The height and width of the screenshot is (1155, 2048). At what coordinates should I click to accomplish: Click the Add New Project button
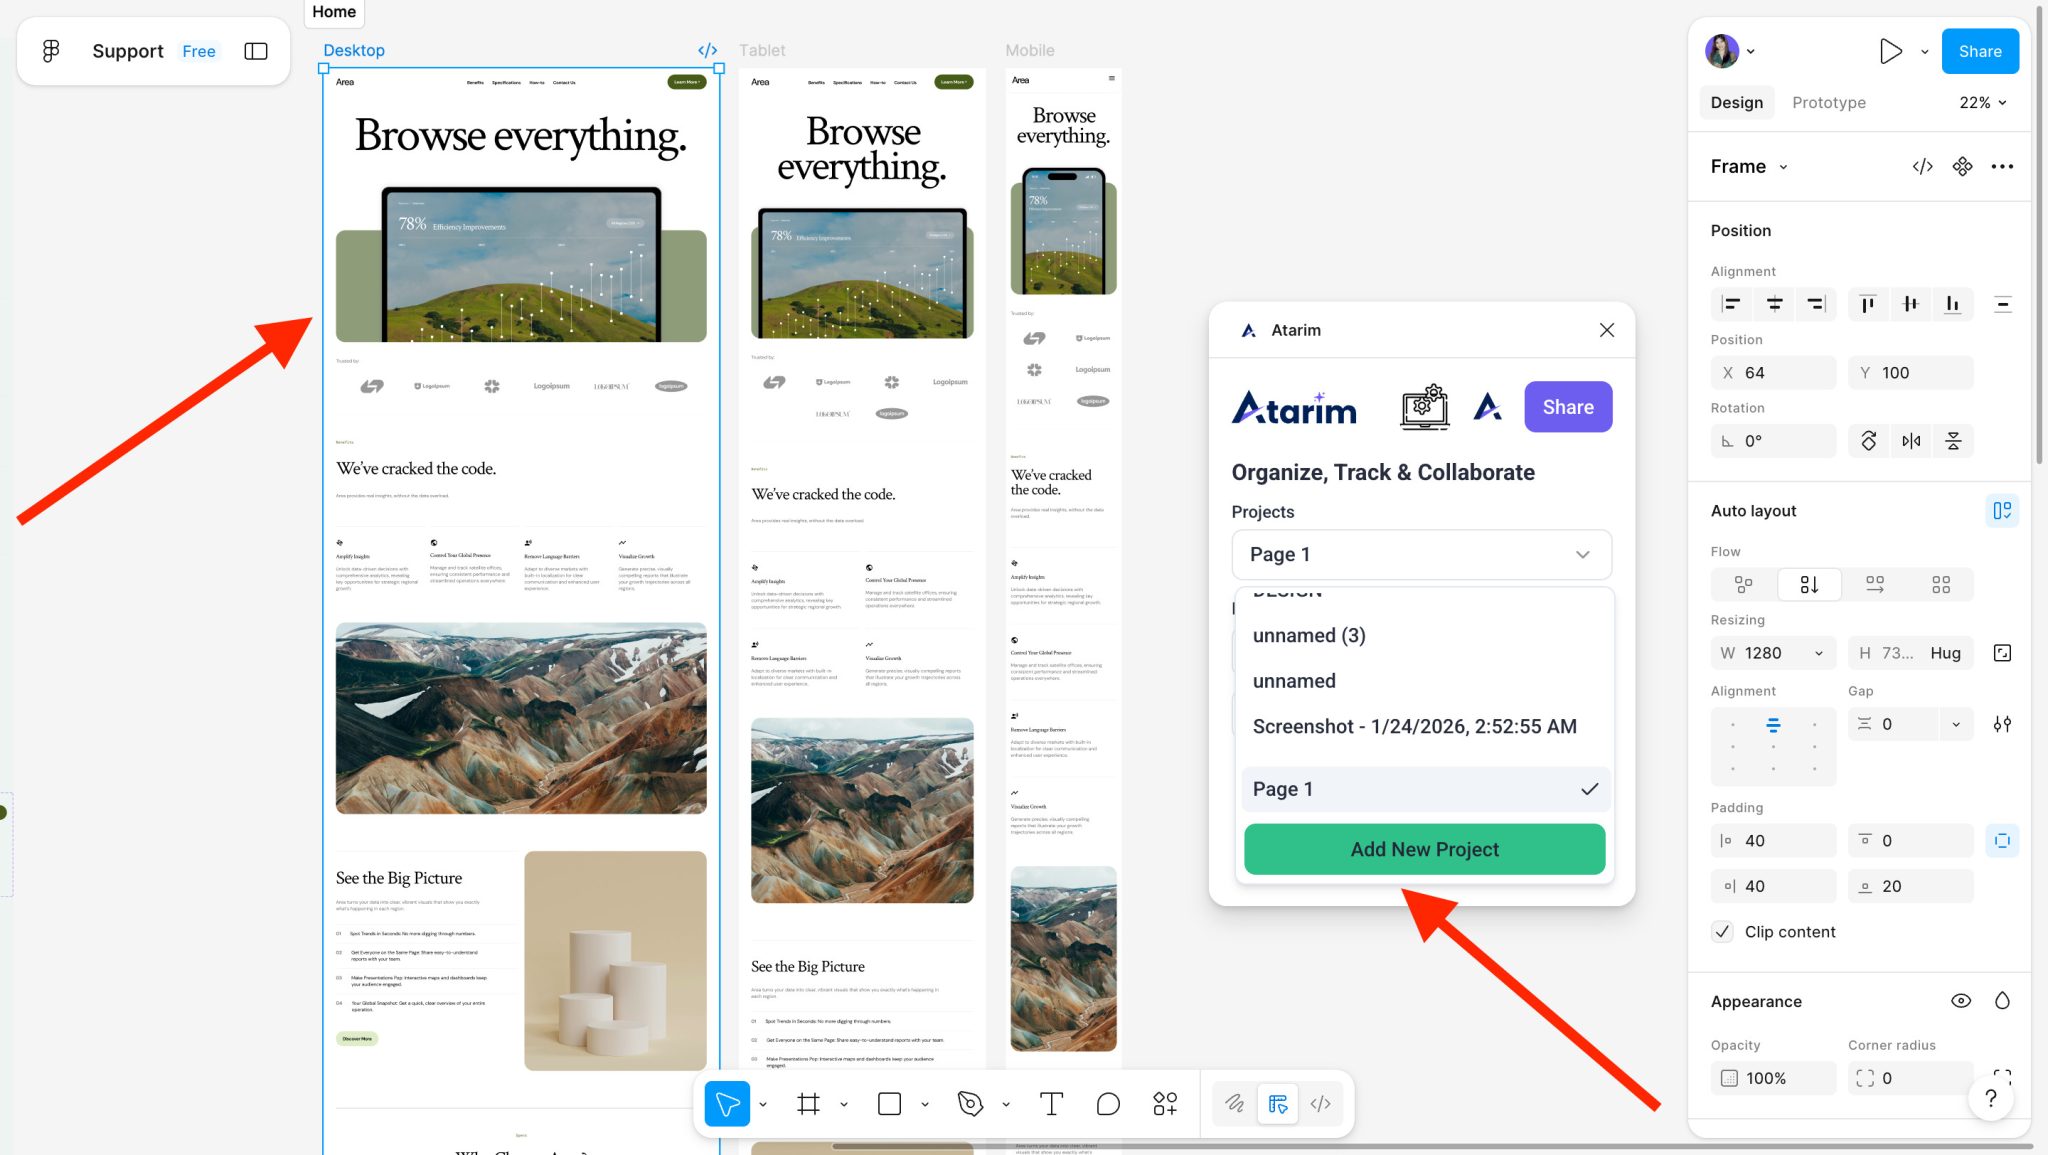pyautogui.click(x=1424, y=849)
